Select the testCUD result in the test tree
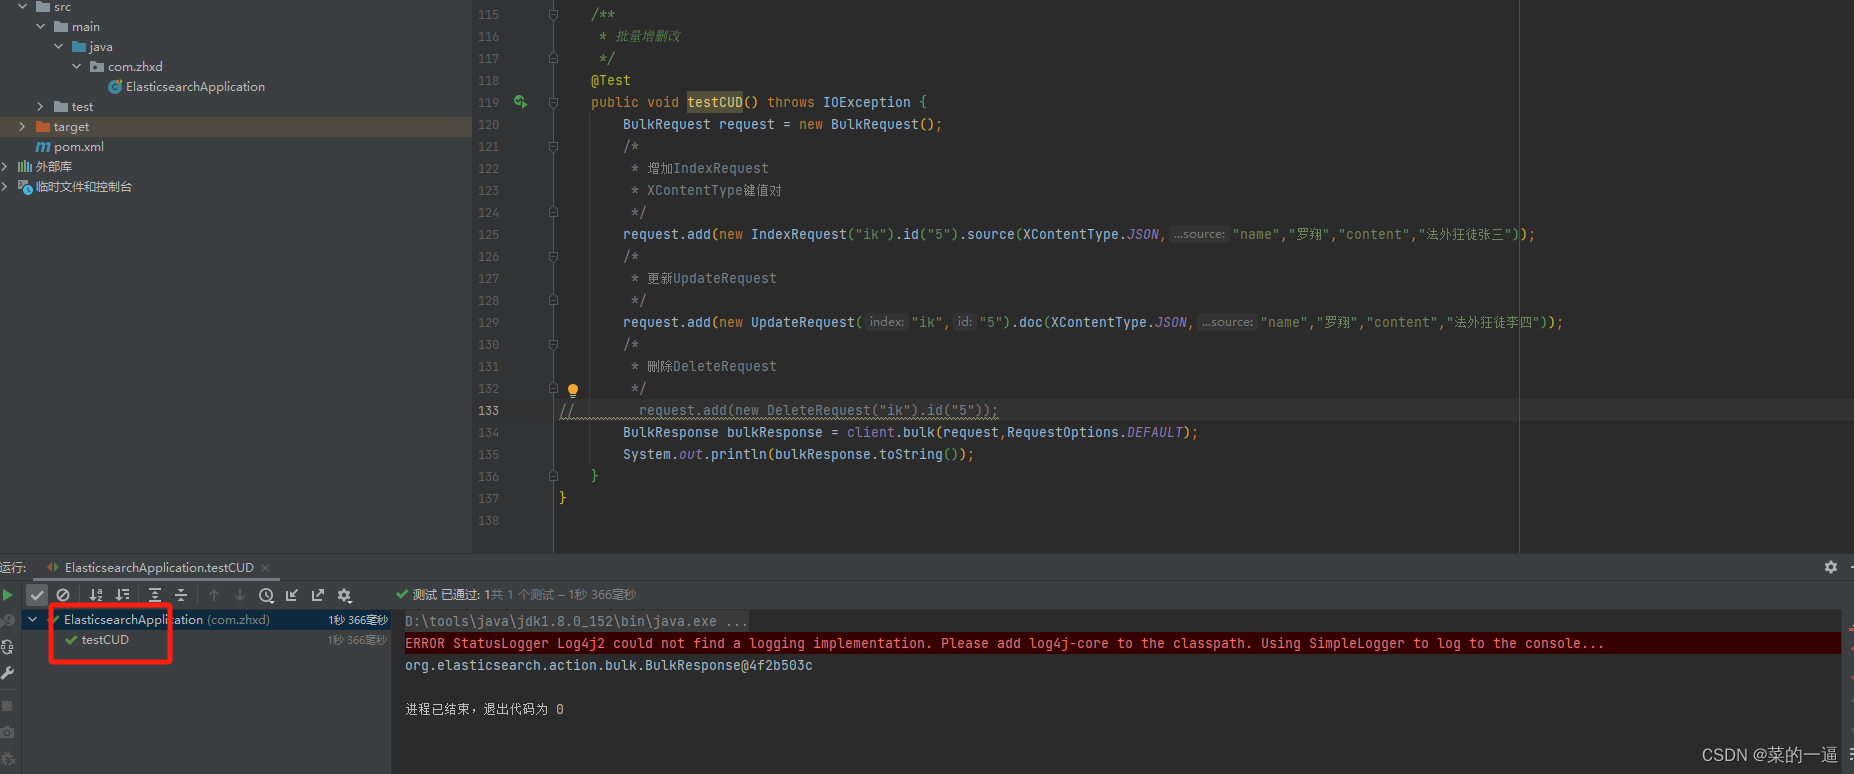 [x=105, y=640]
